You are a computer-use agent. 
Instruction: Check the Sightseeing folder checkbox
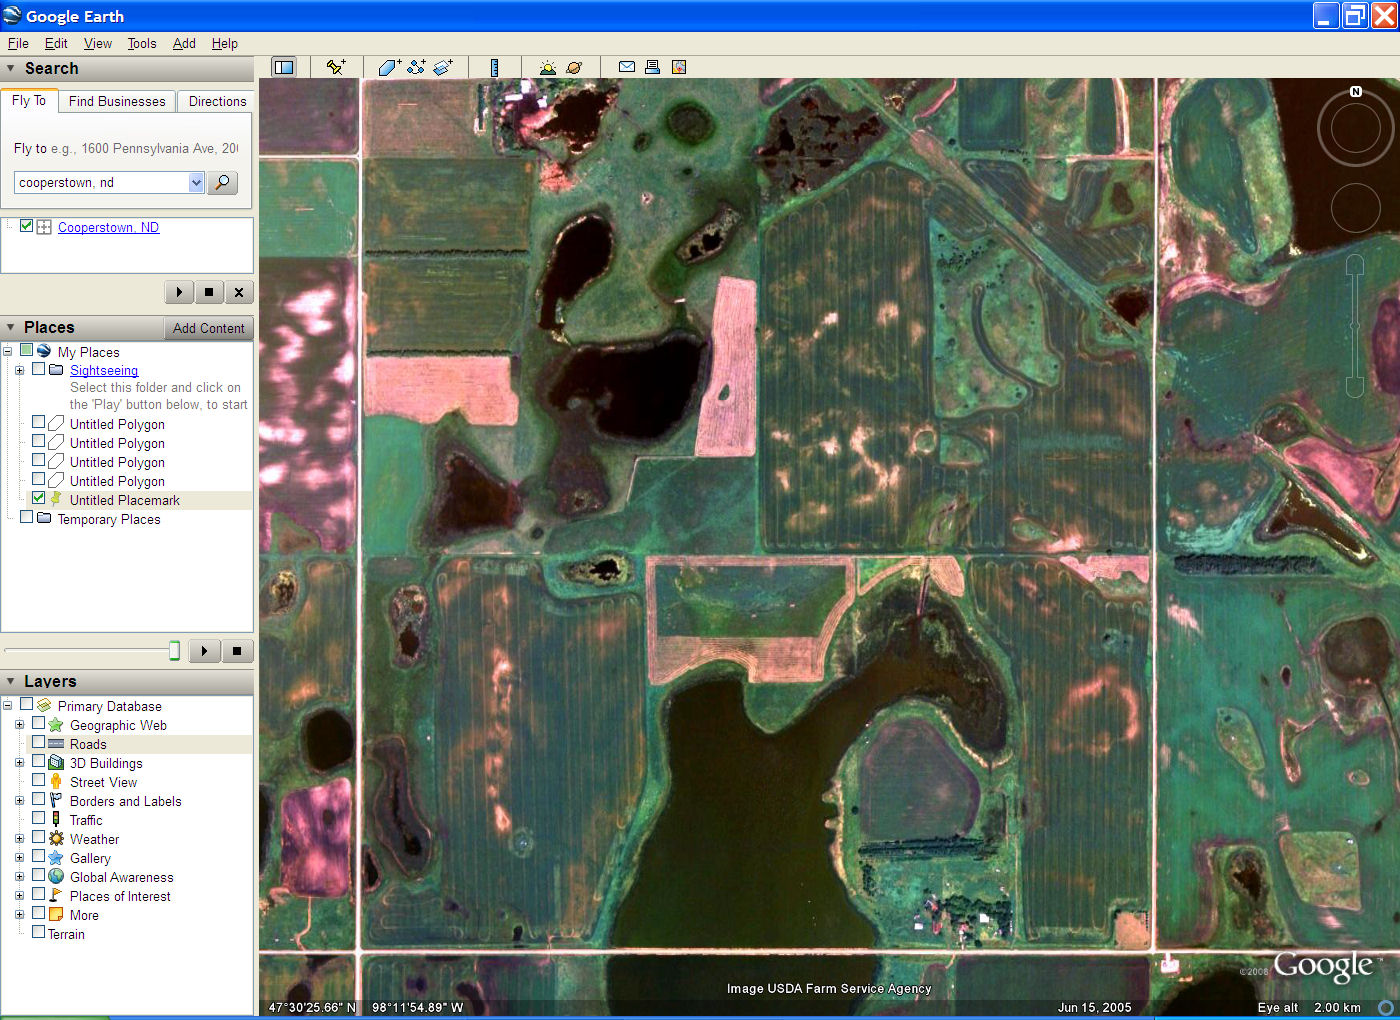tap(38, 368)
